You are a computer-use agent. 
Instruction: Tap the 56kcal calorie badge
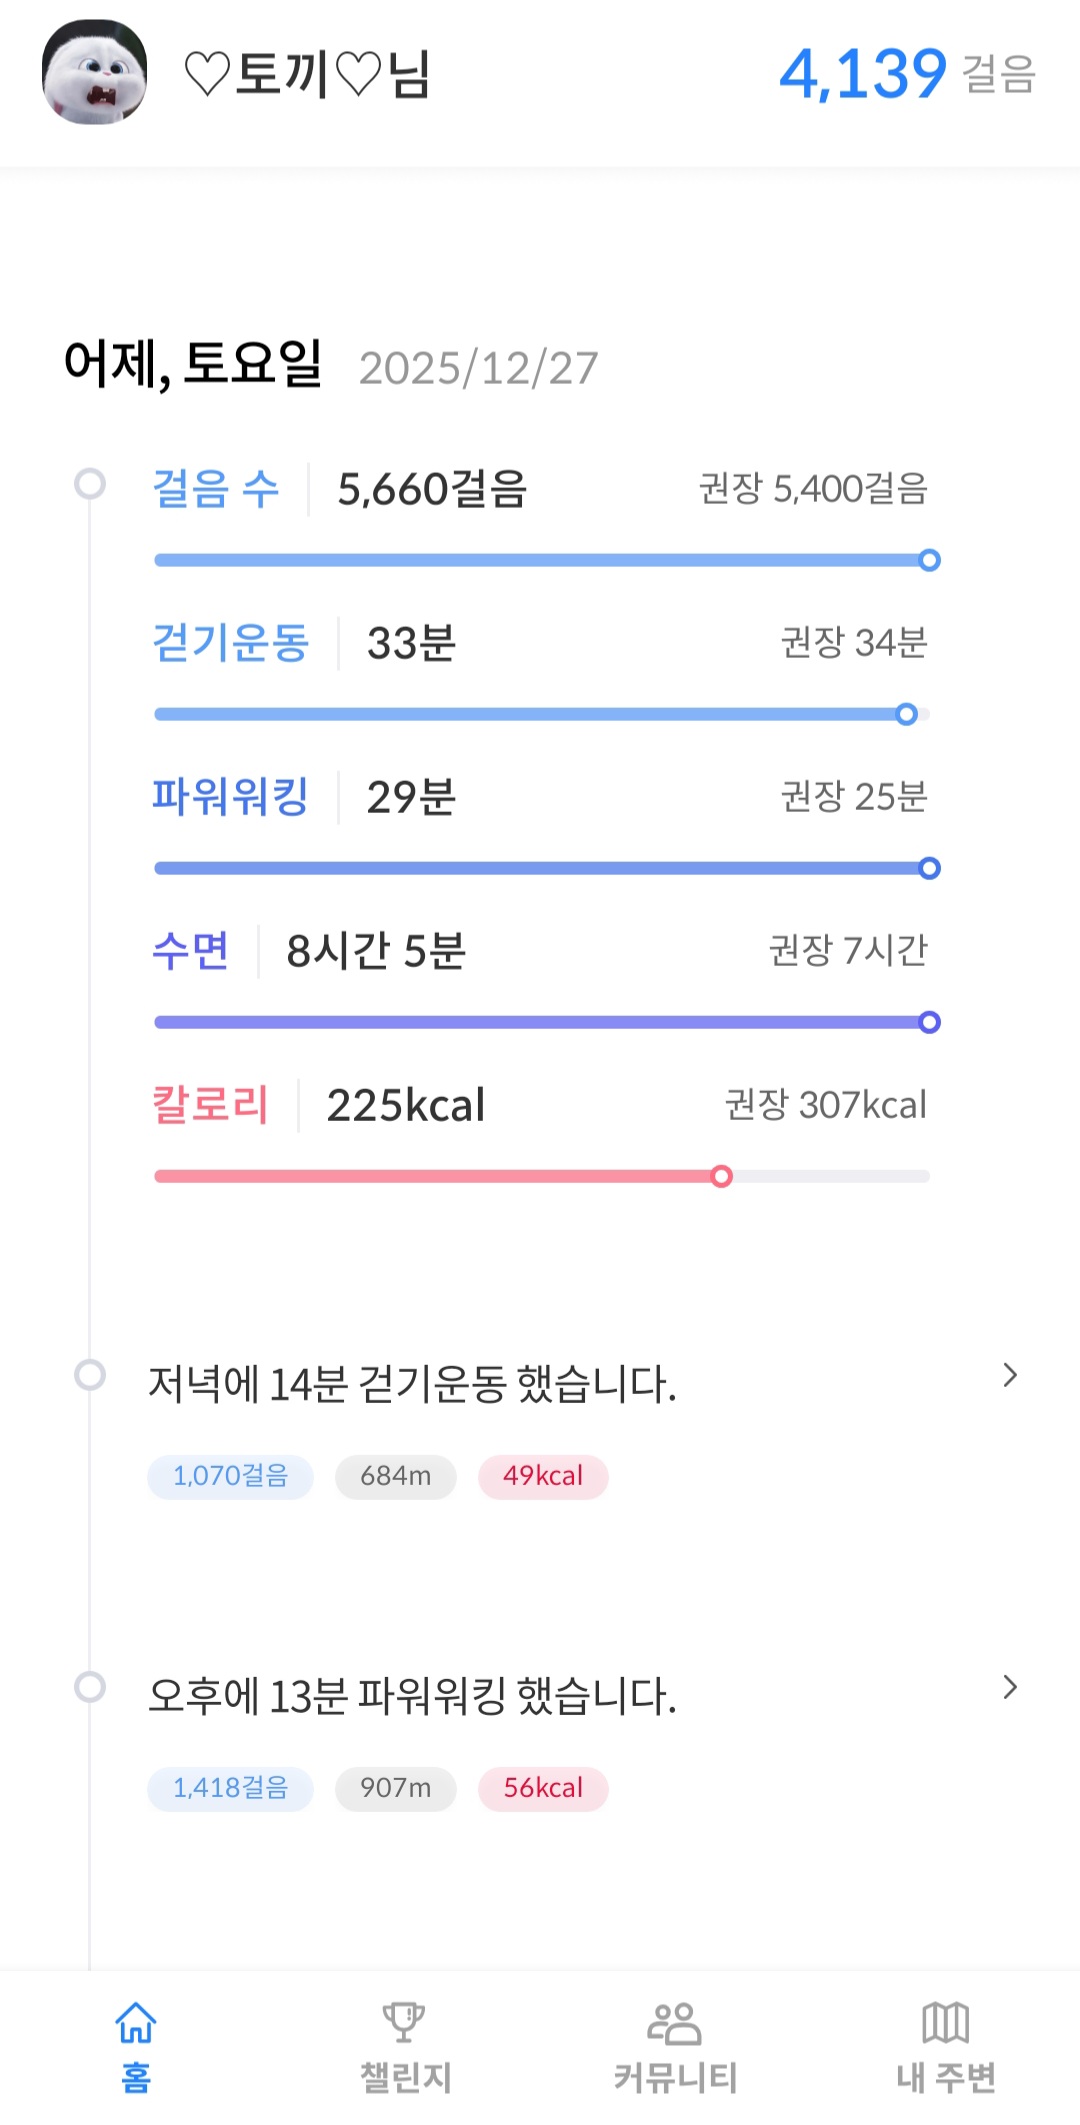[x=543, y=1789]
